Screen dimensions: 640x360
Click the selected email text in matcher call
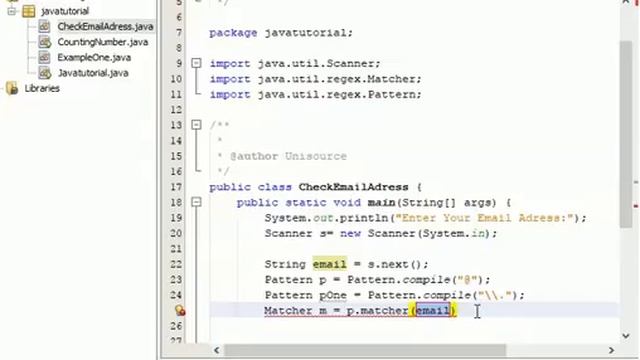pyautogui.click(x=433, y=311)
